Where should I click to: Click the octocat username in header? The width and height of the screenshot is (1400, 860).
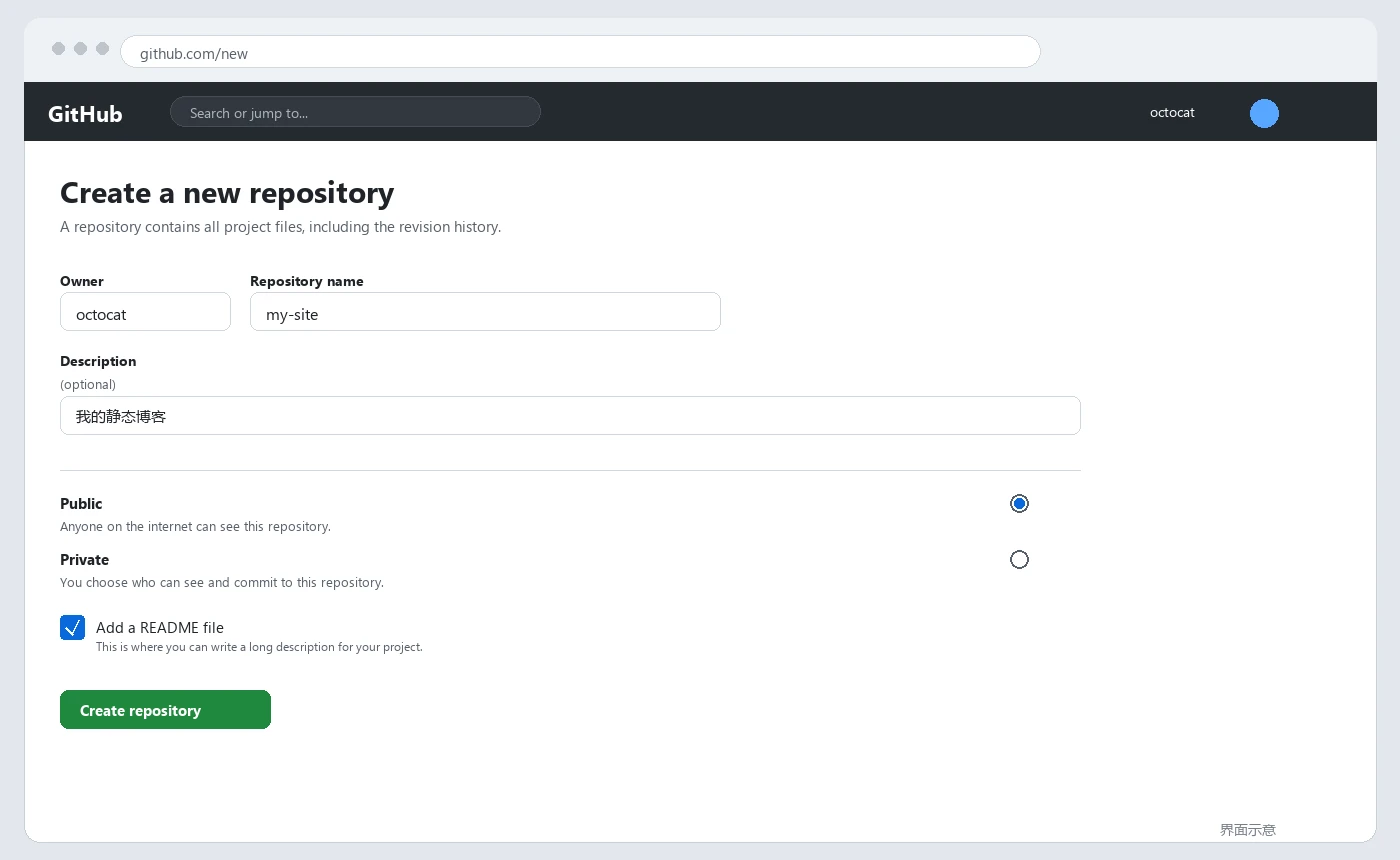pyautogui.click(x=1172, y=113)
